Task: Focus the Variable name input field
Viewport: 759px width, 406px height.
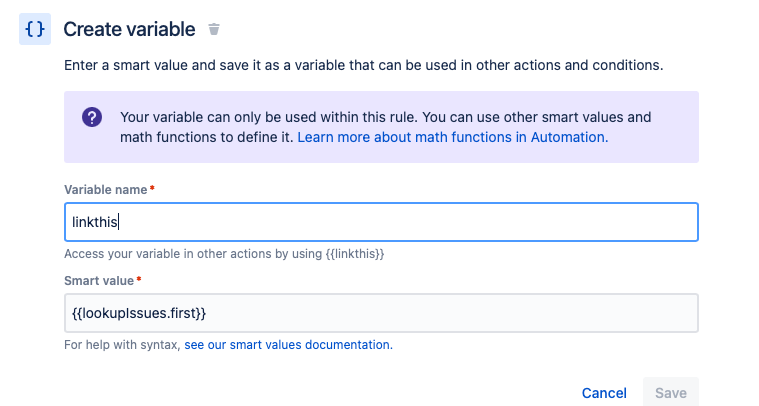Action: tap(381, 222)
